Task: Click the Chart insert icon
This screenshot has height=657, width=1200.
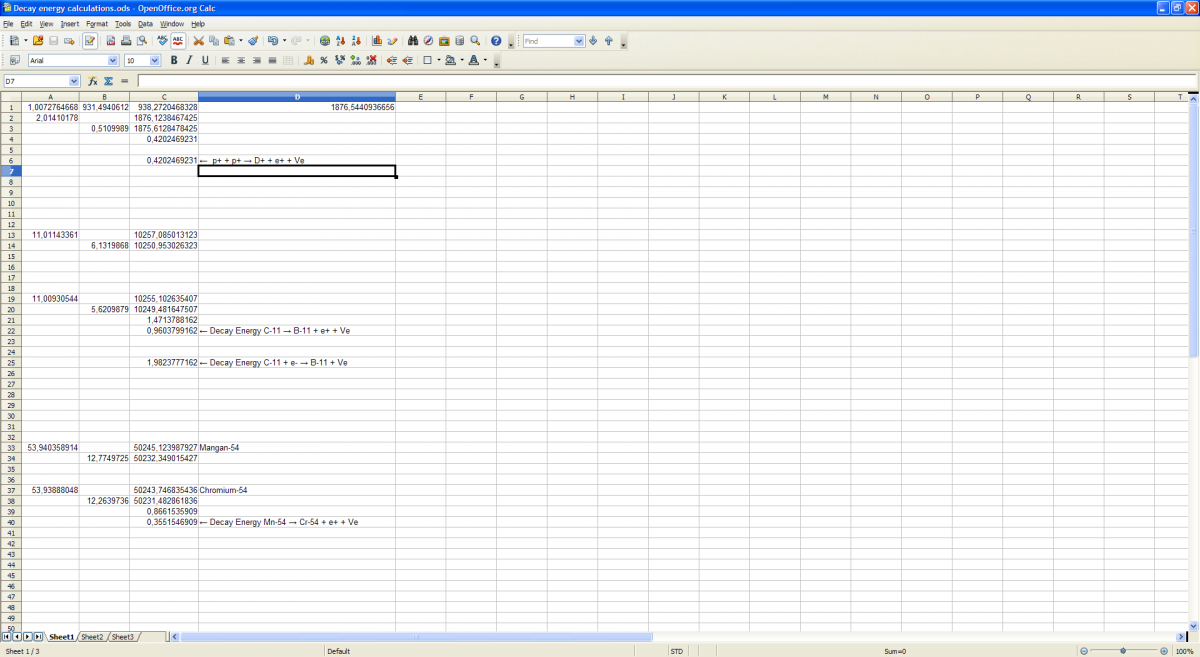Action: point(377,41)
